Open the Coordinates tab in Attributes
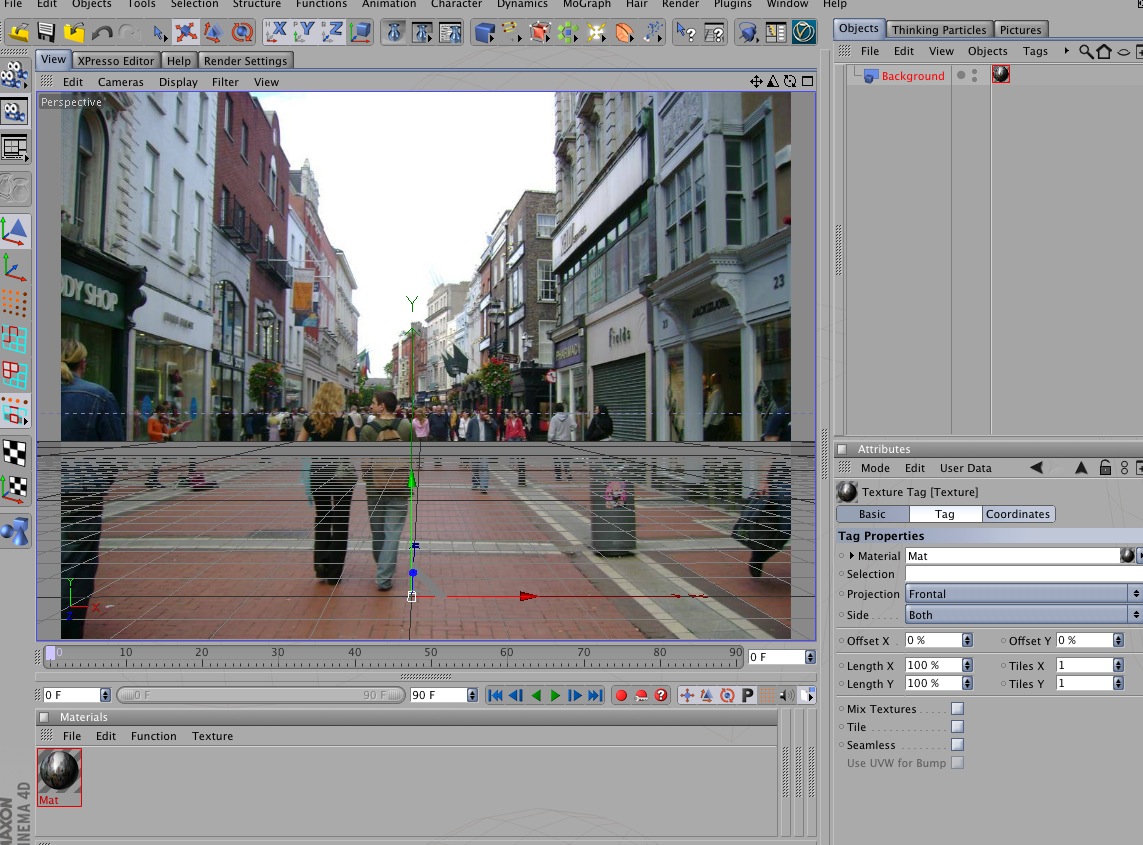Viewport: 1143px width, 845px height. point(1017,514)
